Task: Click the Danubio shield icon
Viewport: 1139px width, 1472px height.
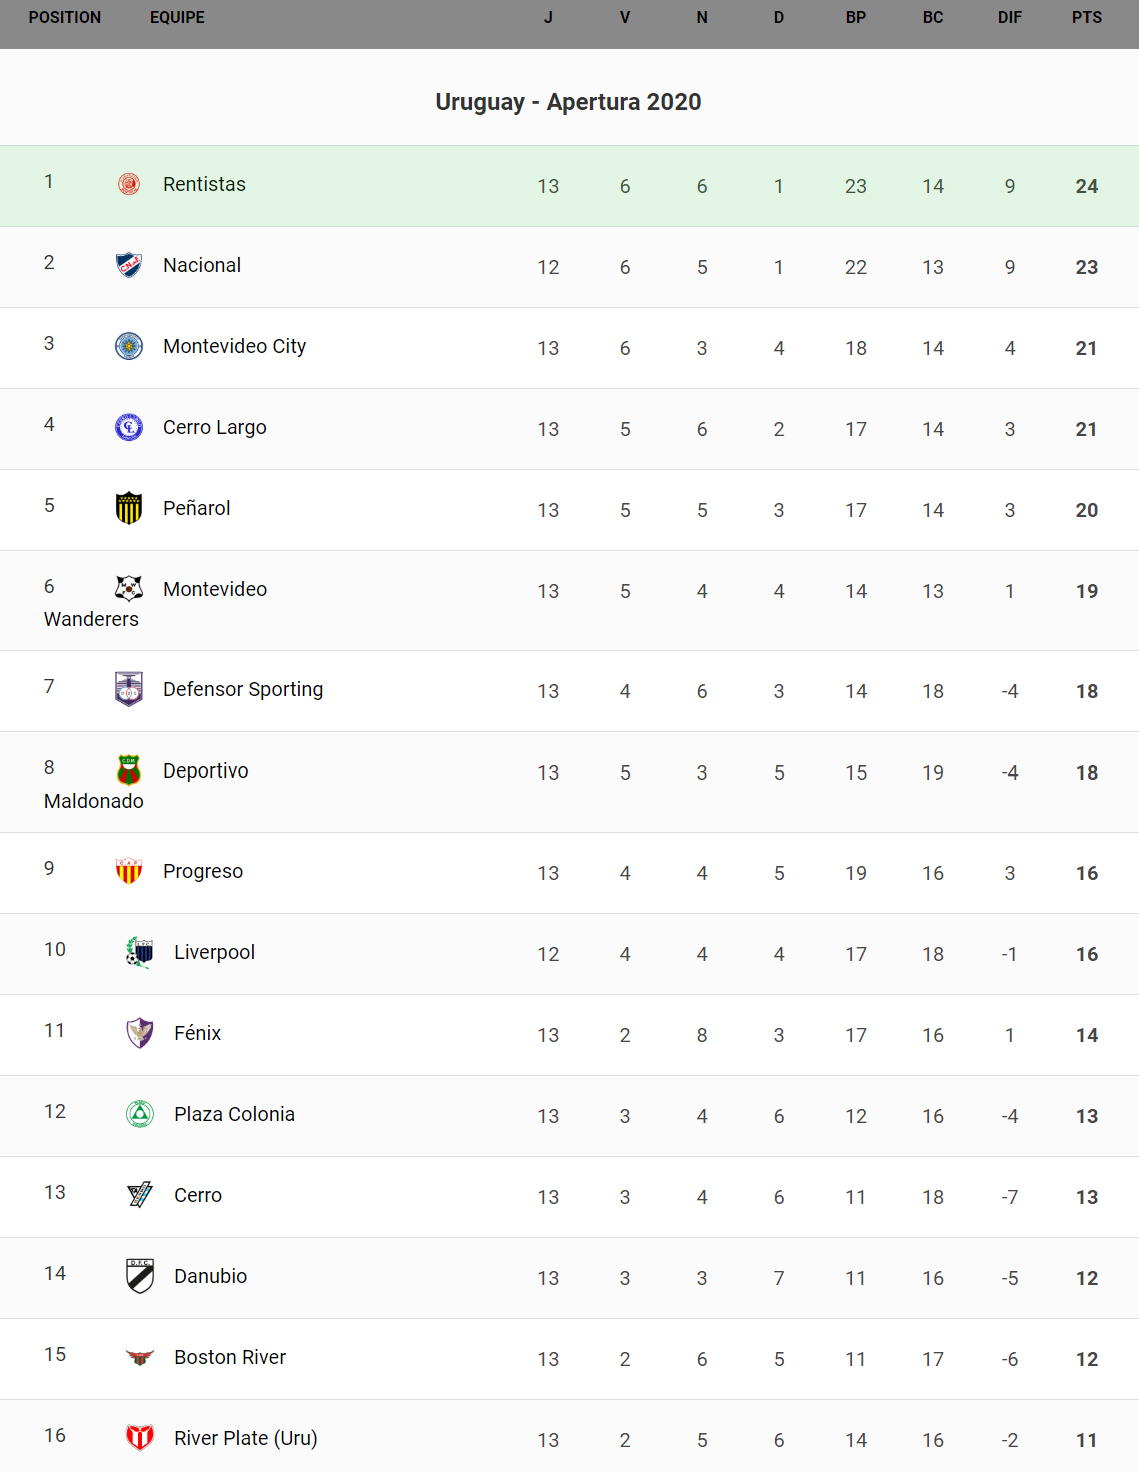Action: (x=140, y=1276)
